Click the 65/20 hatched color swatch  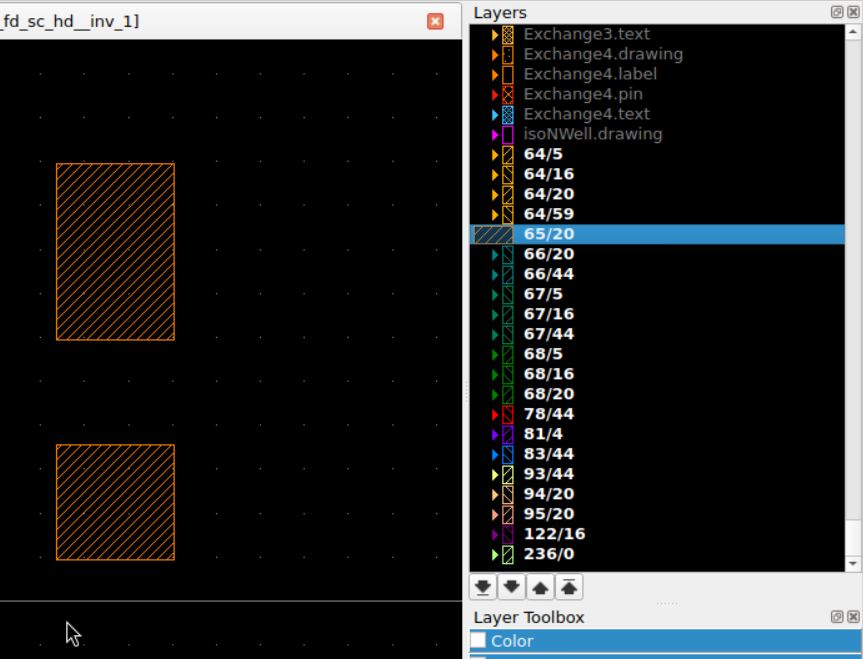click(493, 234)
